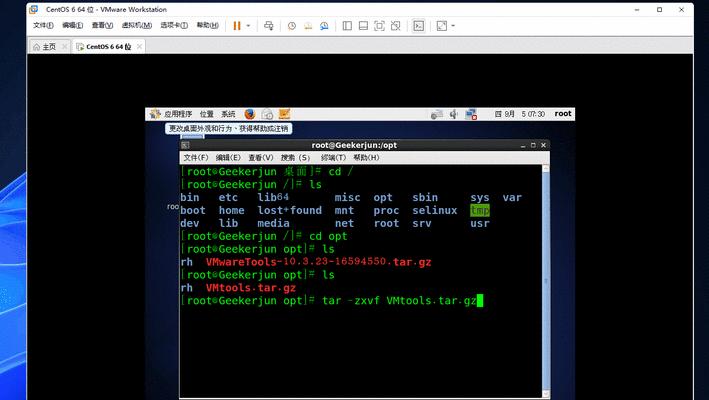Screen dimensions: 709x400
Task: Open the snapshot manager icon
Action: tap(324, 26)
